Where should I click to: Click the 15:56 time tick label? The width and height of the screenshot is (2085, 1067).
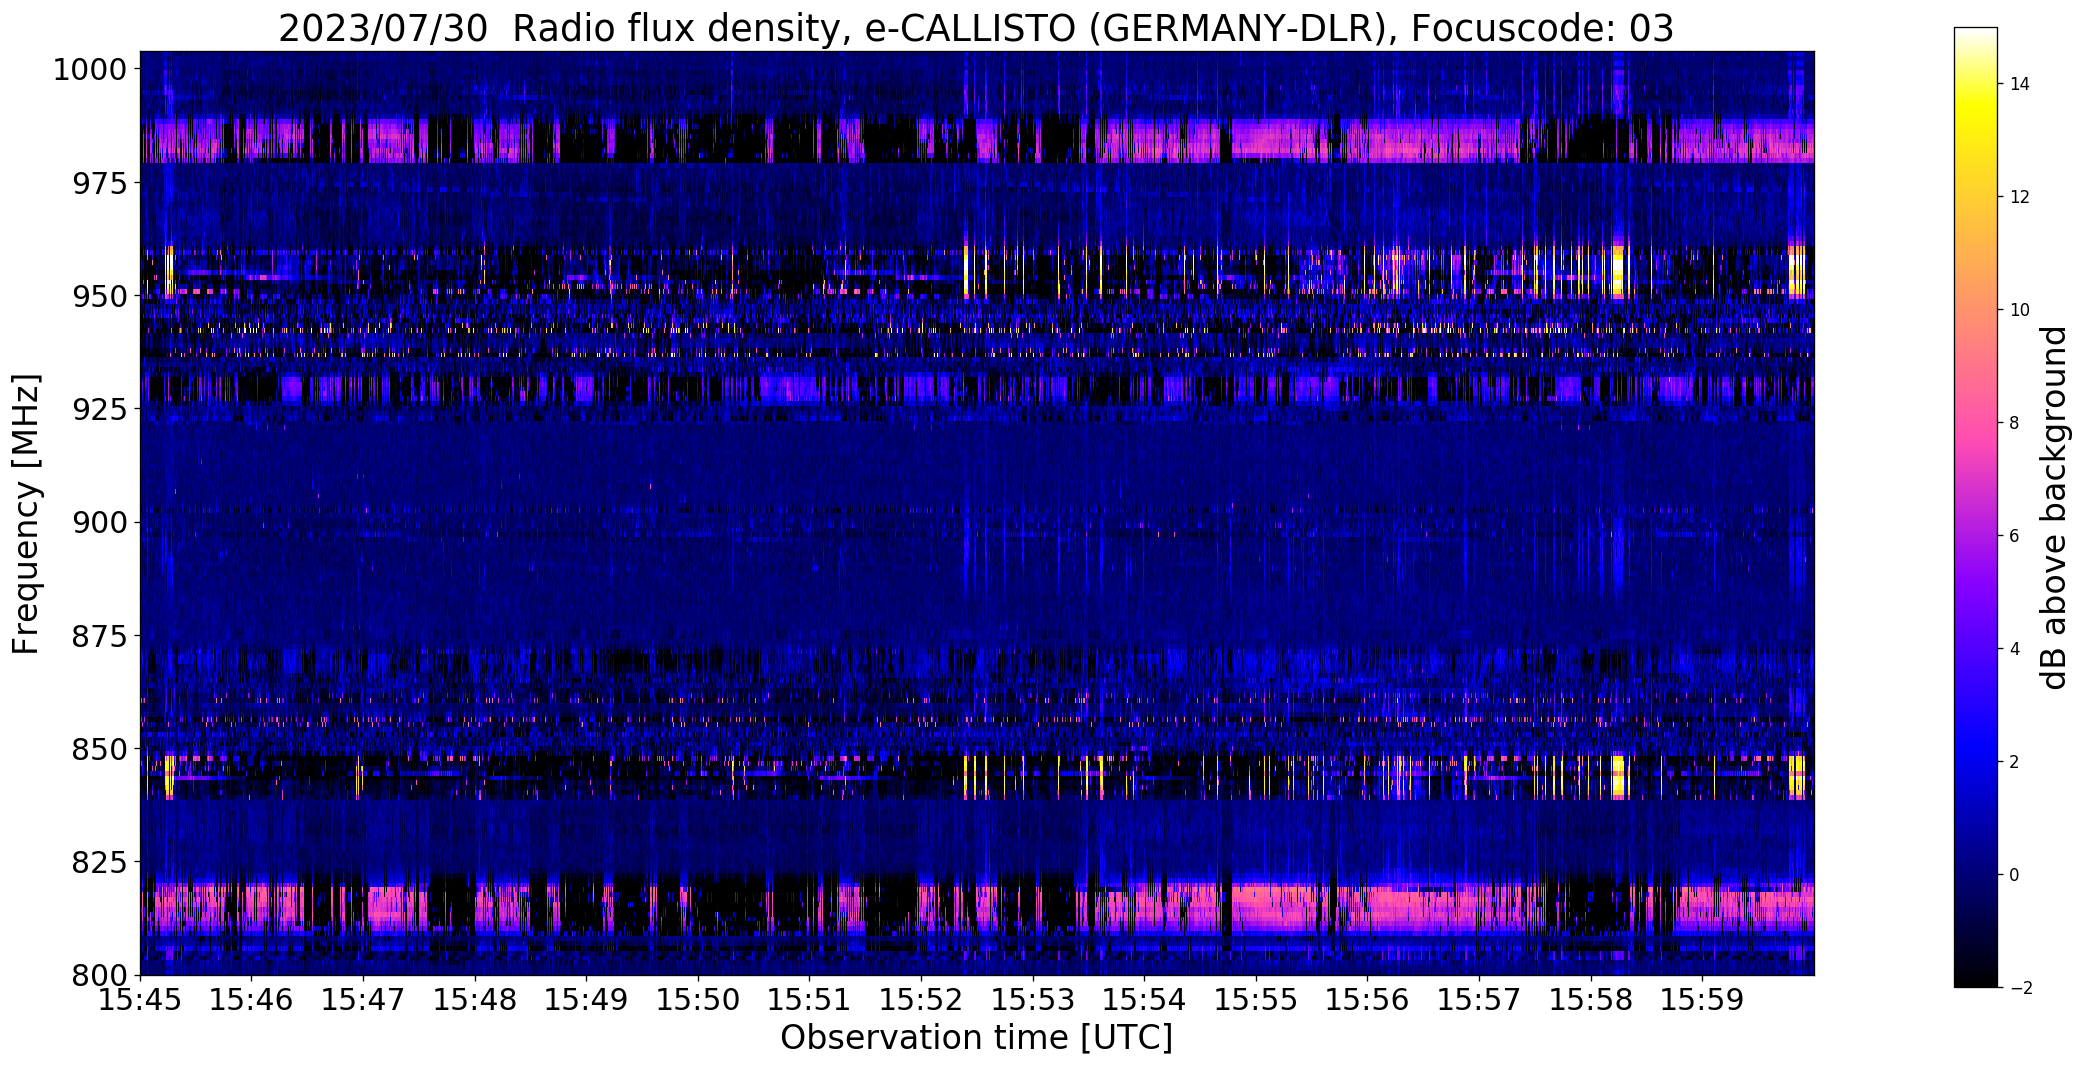click(1368, 999)
